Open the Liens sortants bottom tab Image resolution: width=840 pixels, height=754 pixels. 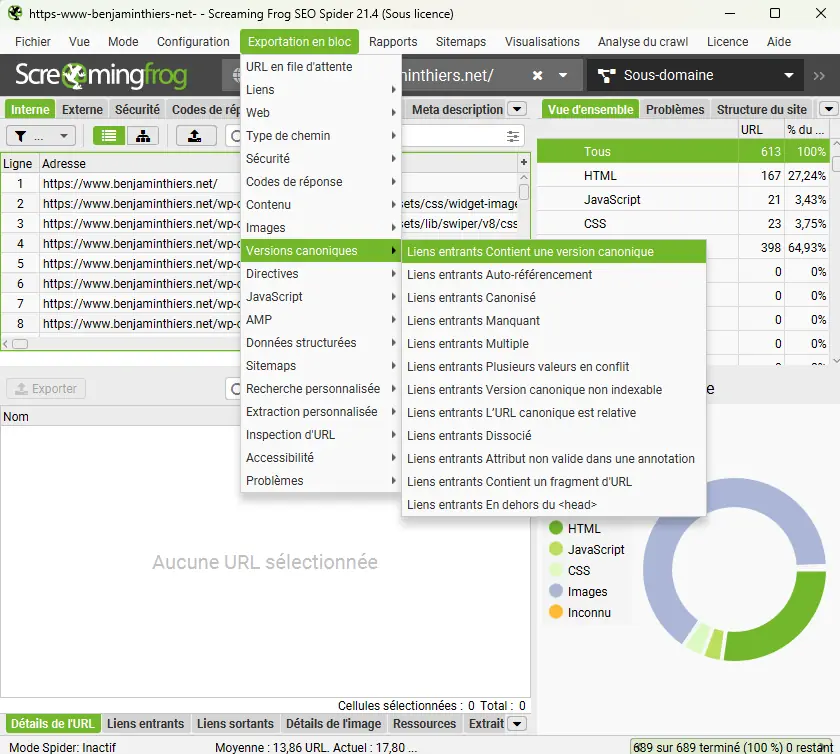point(235,724)
